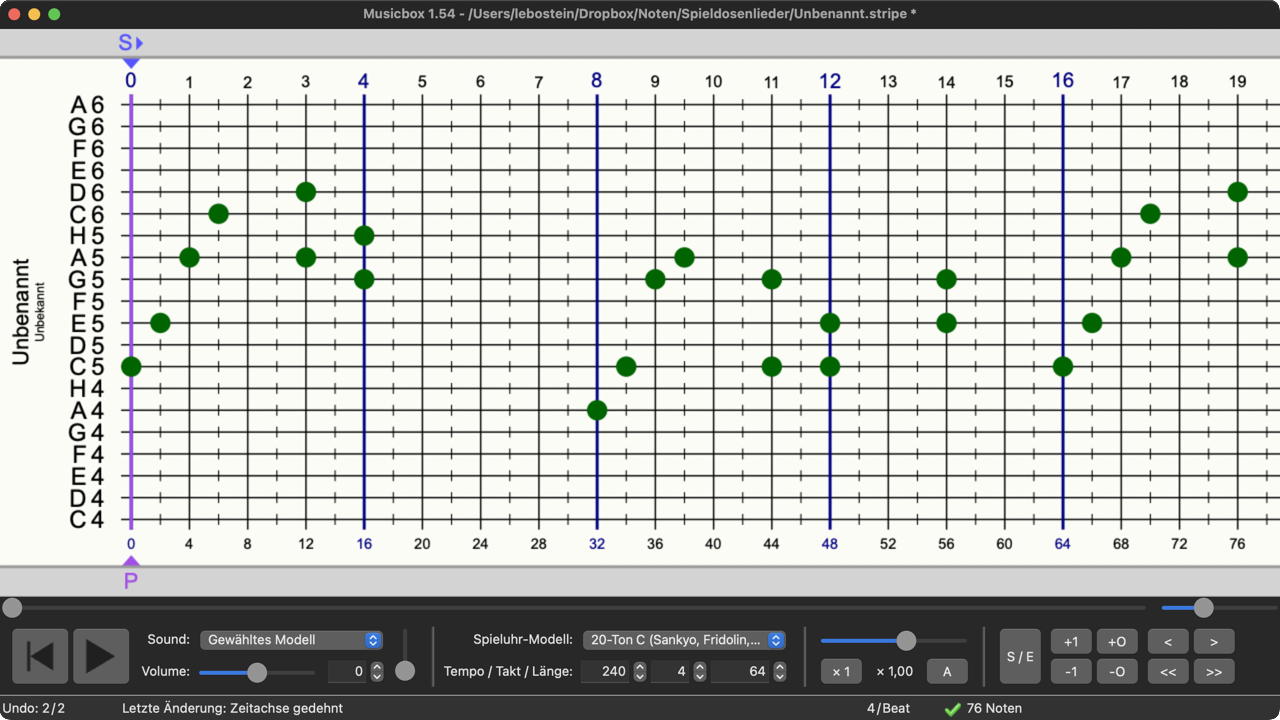The width and height of the screenshot is (1280, 720).
Task: Click the D6 note at beat 3
Action: [306, 192]
